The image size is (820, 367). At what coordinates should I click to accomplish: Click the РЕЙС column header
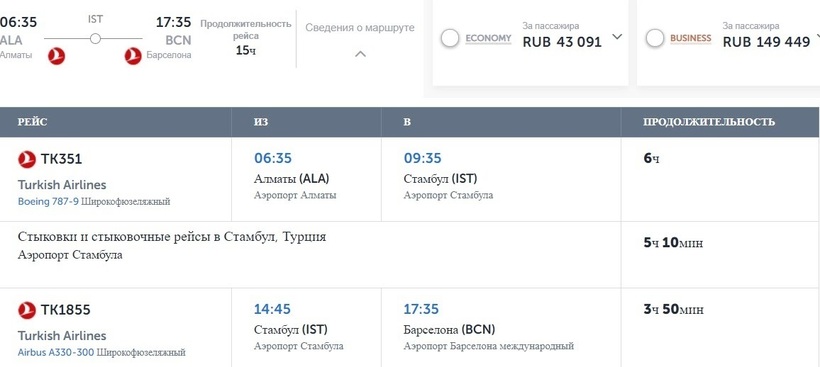pyautogui.click(x=32, y=122)
